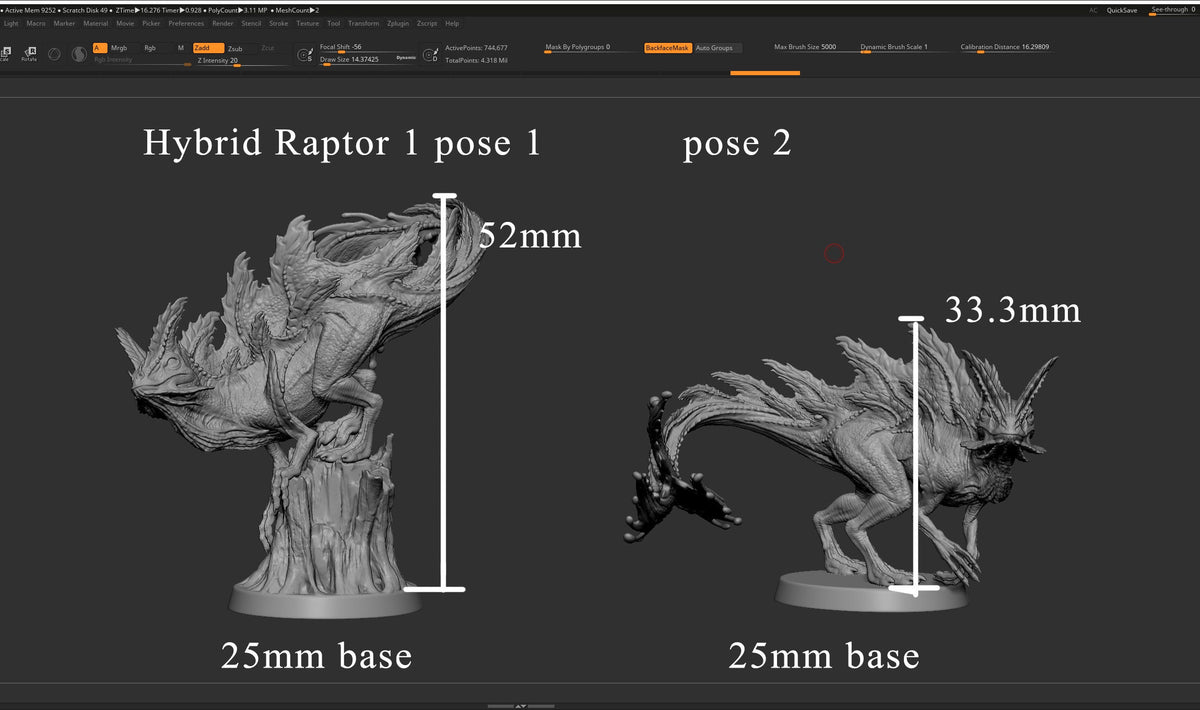The width and height of the screenshot is (1200, 710).
Task: Click the Draw Size dial icon
Action: pyautogui.click(x=430, y=54)
